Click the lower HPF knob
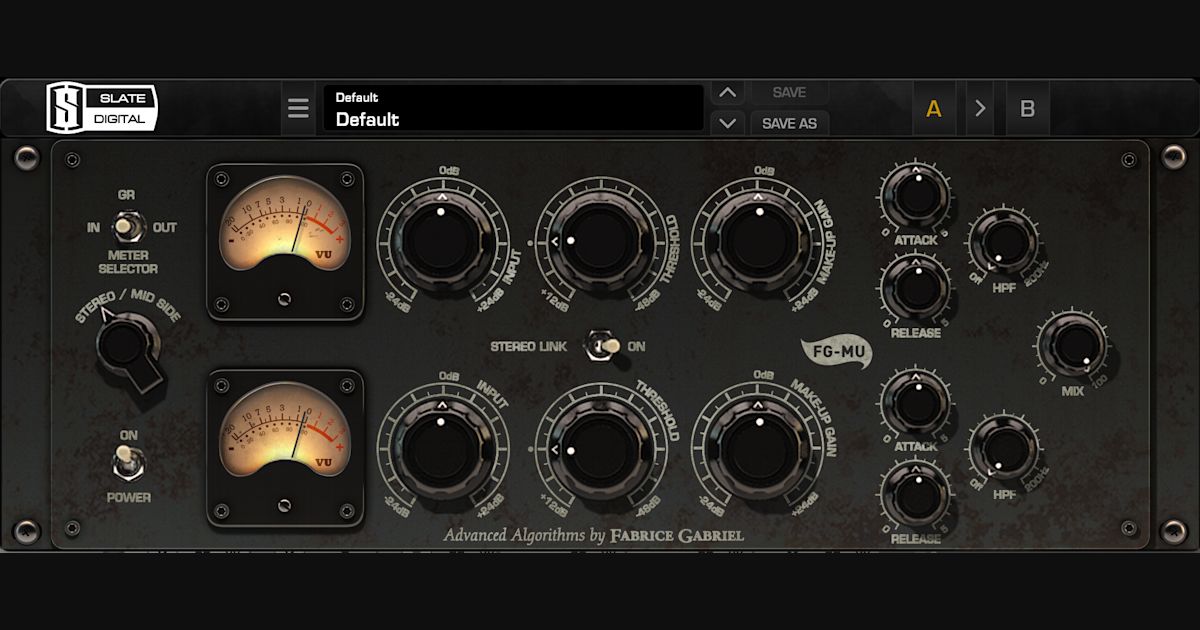This screenshot has width=1200, height=630. click(x=1003, y=447)
